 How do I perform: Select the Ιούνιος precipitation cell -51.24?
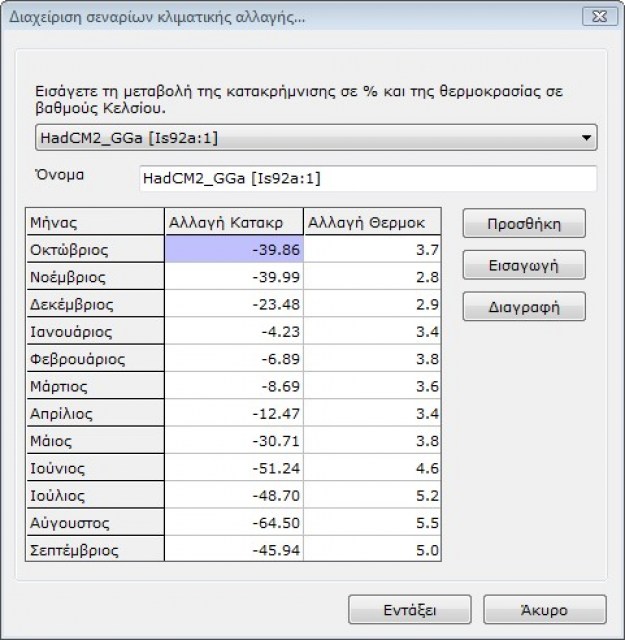pyautogui.click(x=233, y=468)
